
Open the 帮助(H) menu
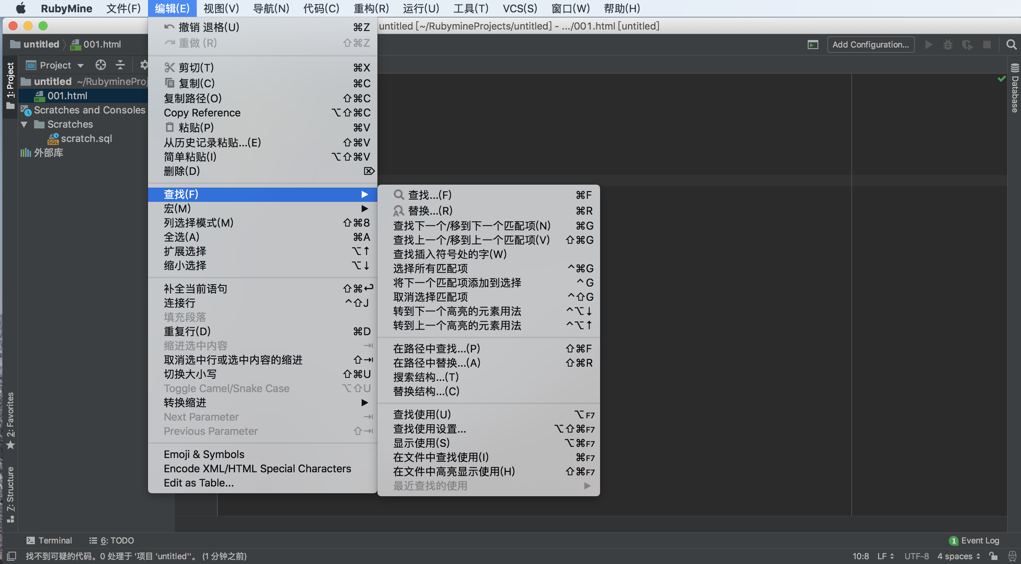622,8
